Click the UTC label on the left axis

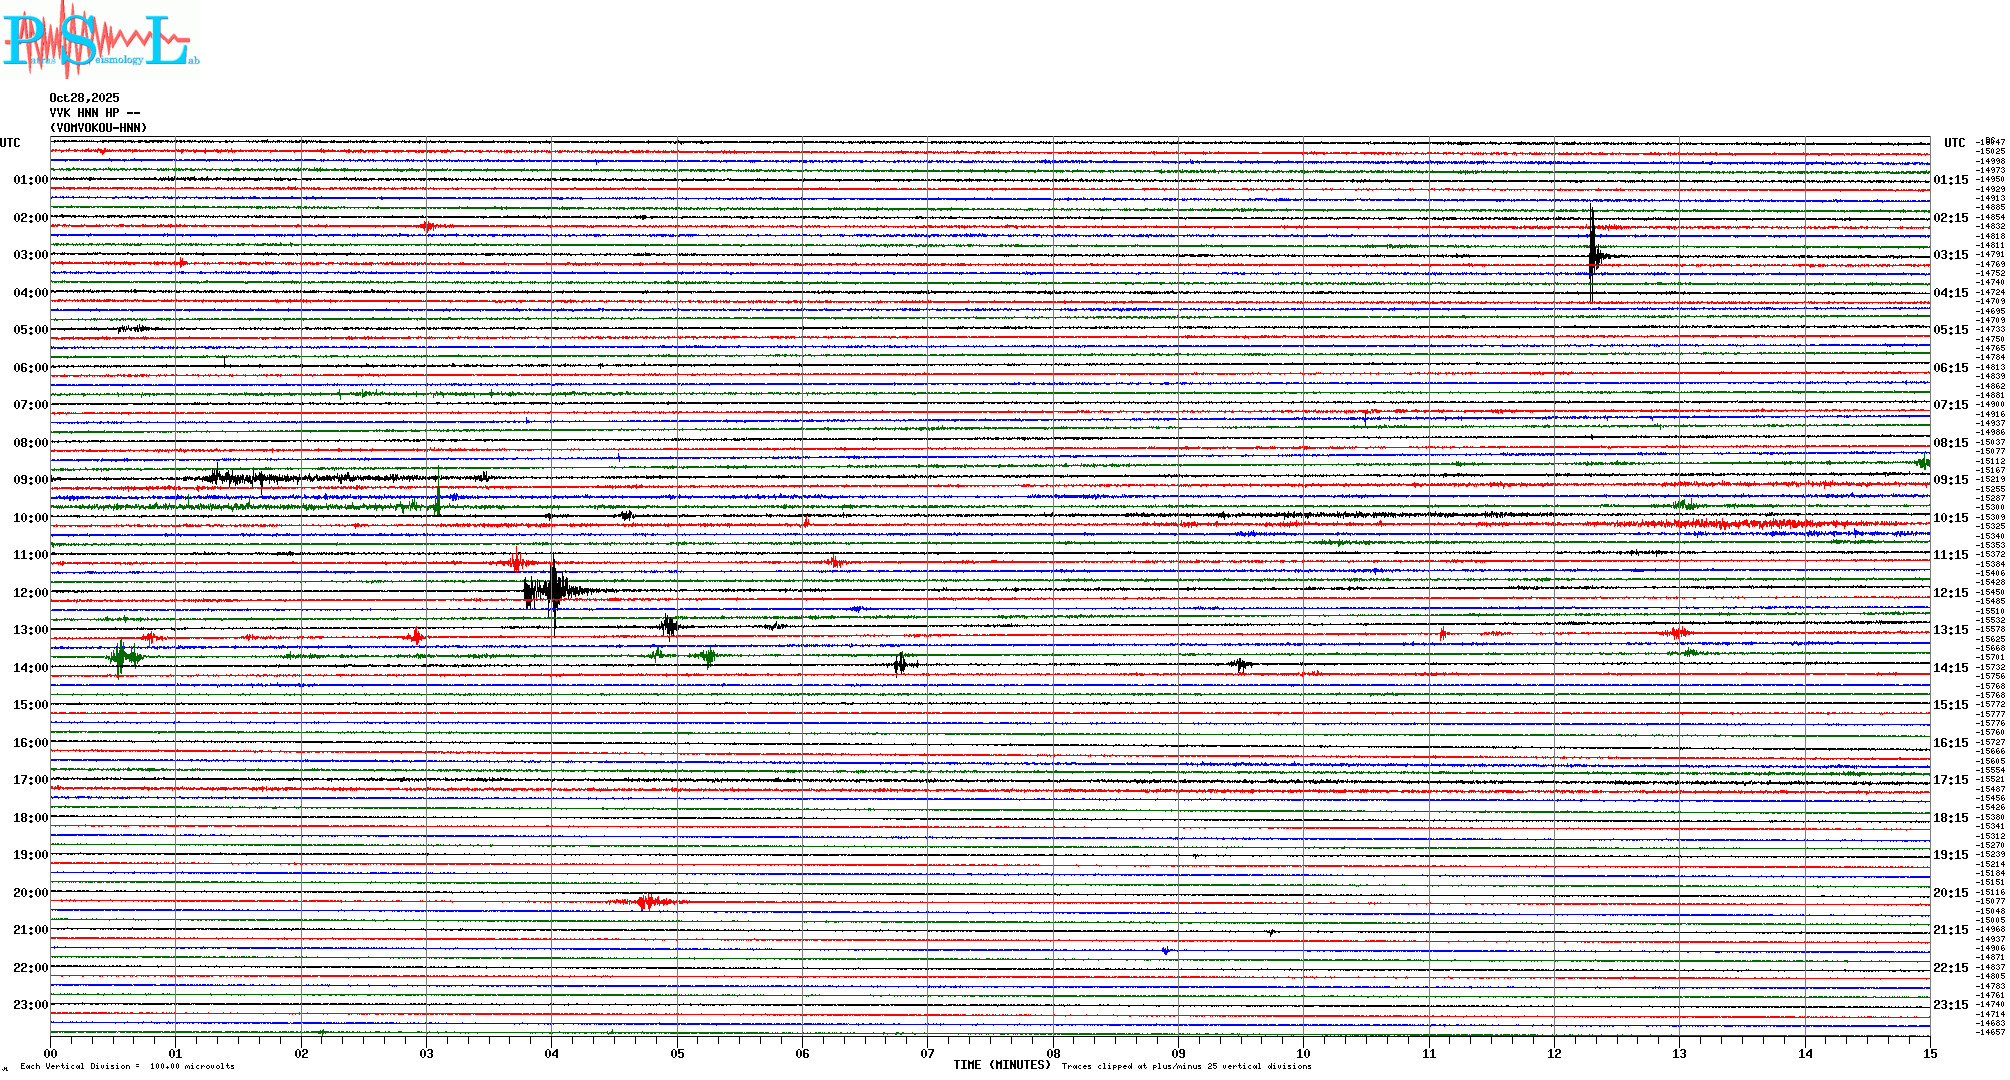(x=10, y=143)
